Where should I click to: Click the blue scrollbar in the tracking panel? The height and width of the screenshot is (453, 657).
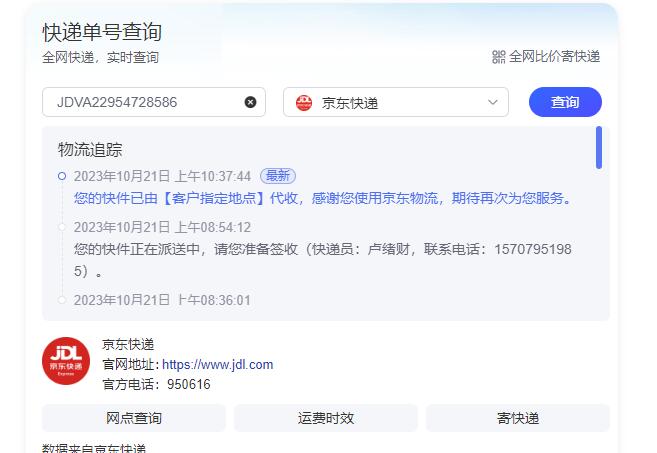599,148
